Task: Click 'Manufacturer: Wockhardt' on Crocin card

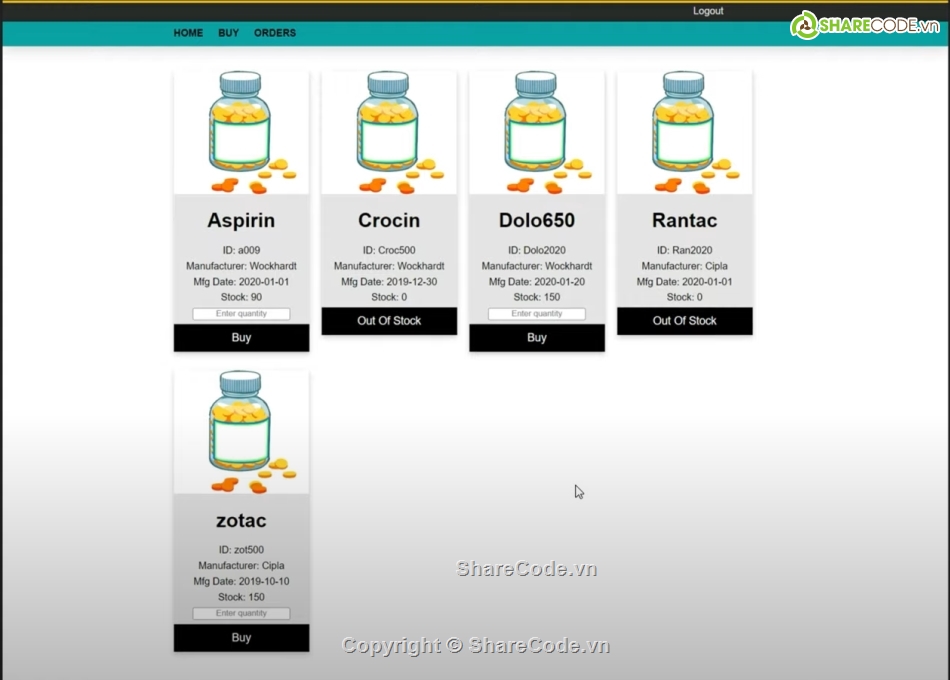Action: click(x=389, y=265)
